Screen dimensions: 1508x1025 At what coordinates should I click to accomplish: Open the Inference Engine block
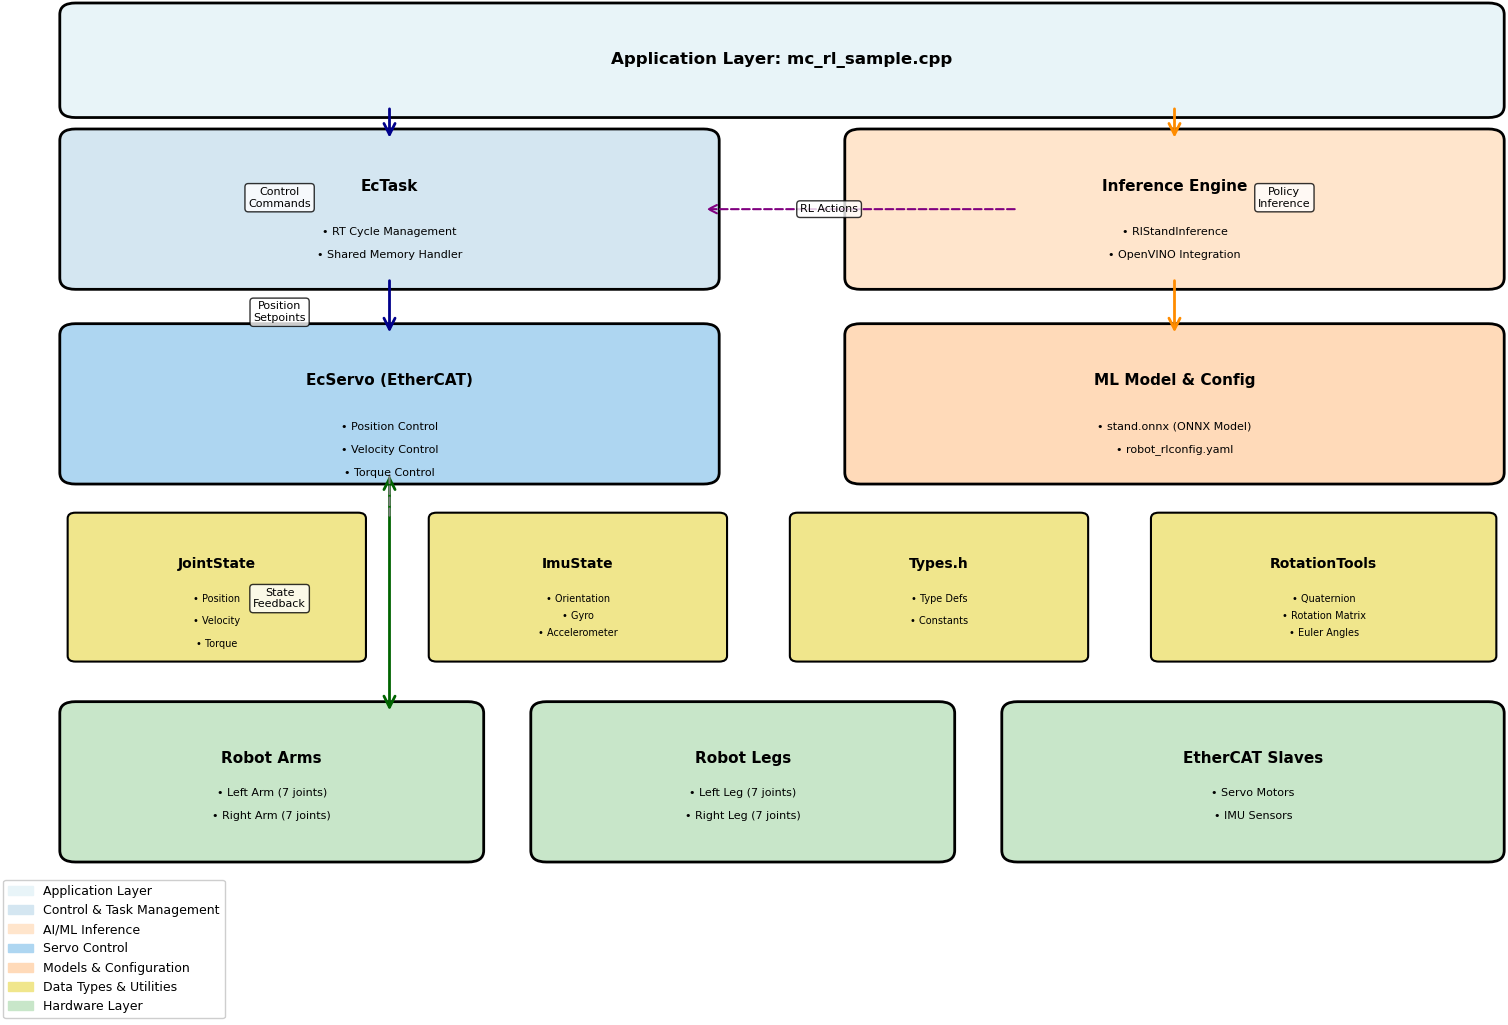[x=1174, y=207]
